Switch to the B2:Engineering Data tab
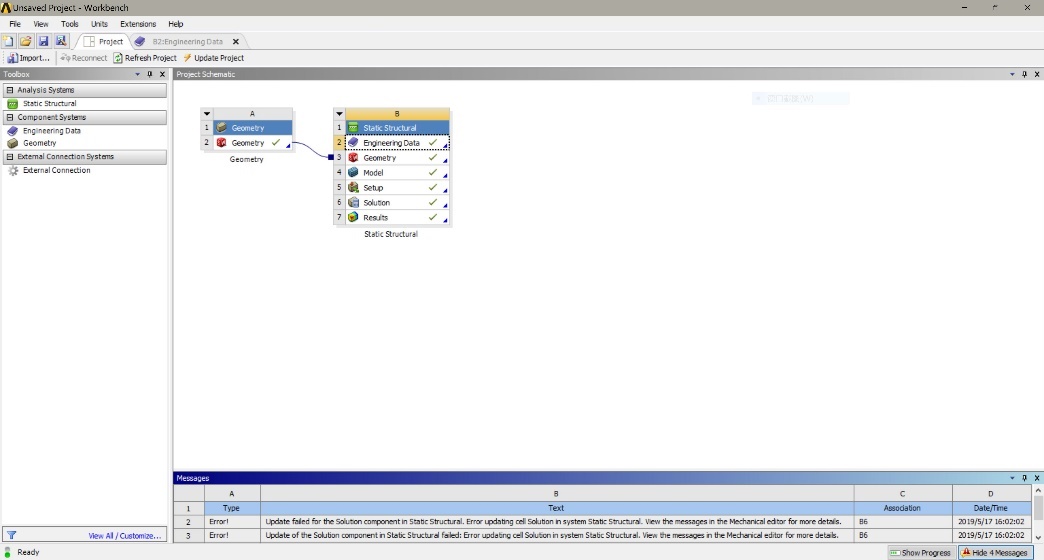This screenshot has height=560, width=1044. click(x=187, y=42)
